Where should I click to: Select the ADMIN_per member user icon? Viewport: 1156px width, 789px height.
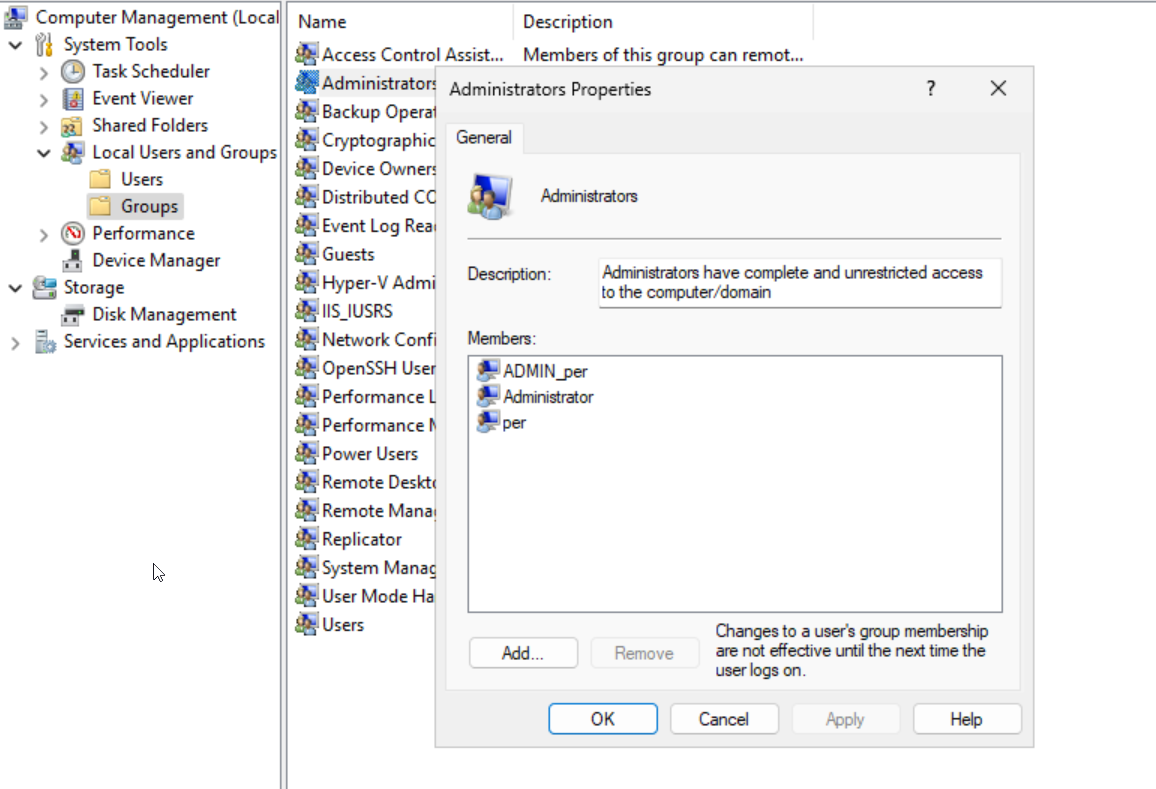pyautogui.click(x=488, y=371)
